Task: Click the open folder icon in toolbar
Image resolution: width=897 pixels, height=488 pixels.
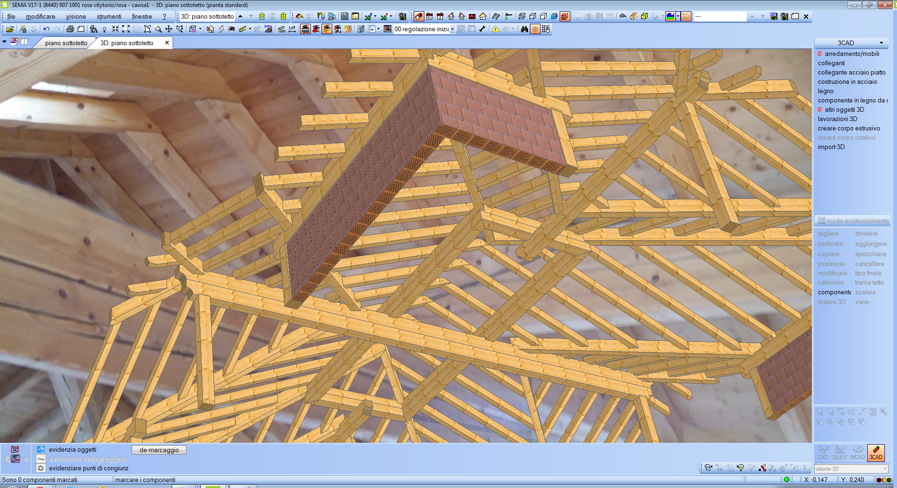Action: click(x=9, y=29)
